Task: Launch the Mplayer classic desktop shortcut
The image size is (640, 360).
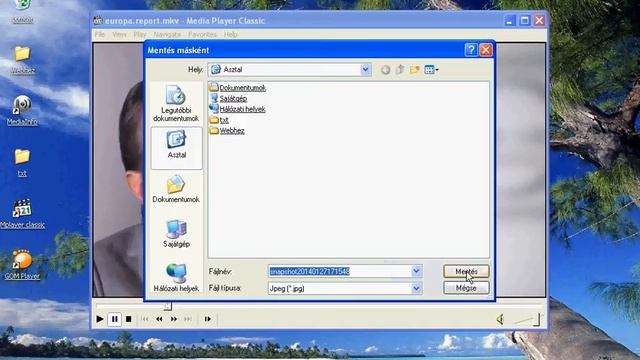Action: pos(22,213)
